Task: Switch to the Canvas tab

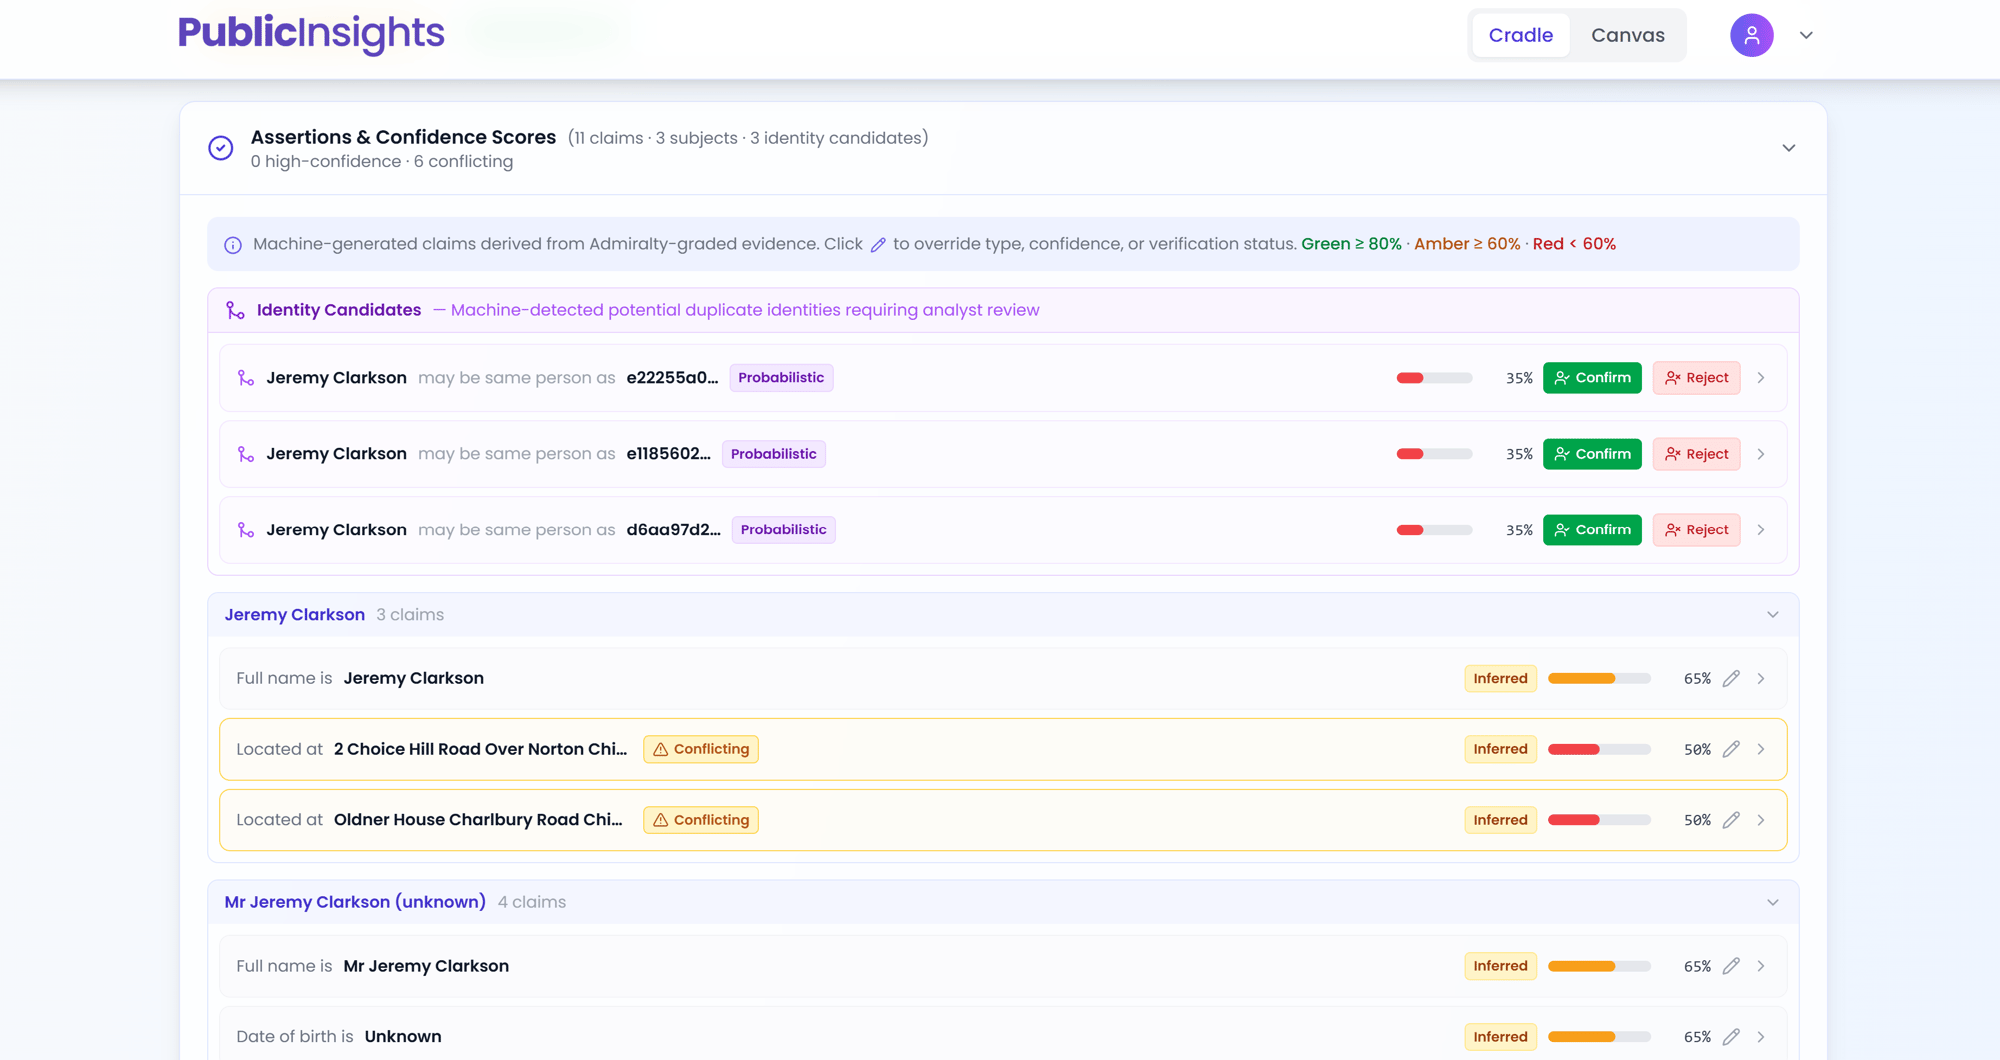Action: [x=1628, y=35]
